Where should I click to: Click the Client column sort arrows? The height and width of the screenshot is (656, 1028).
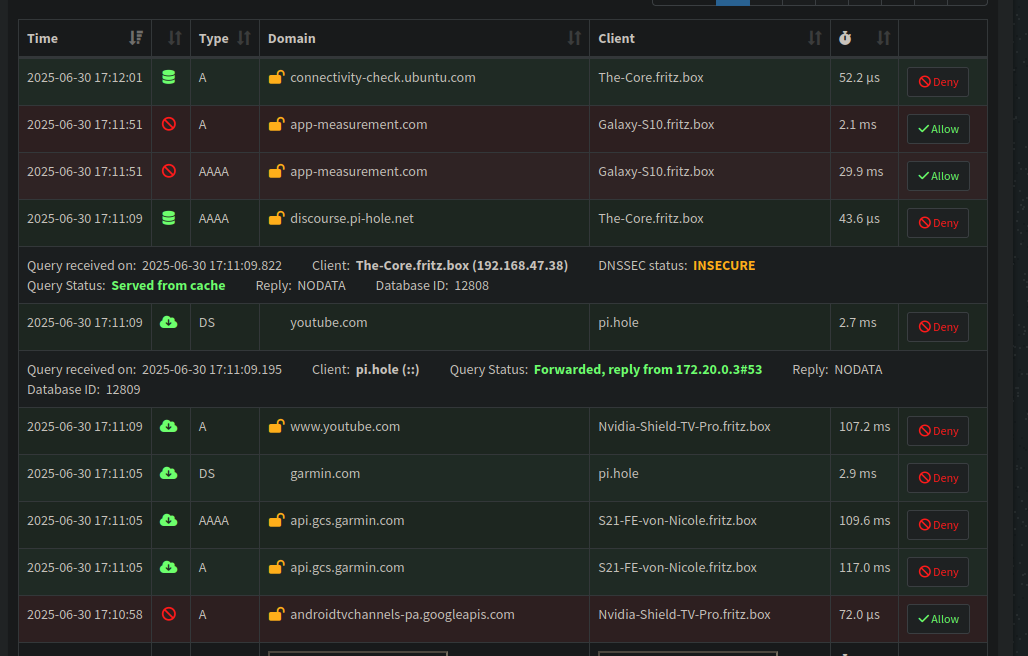815,38
